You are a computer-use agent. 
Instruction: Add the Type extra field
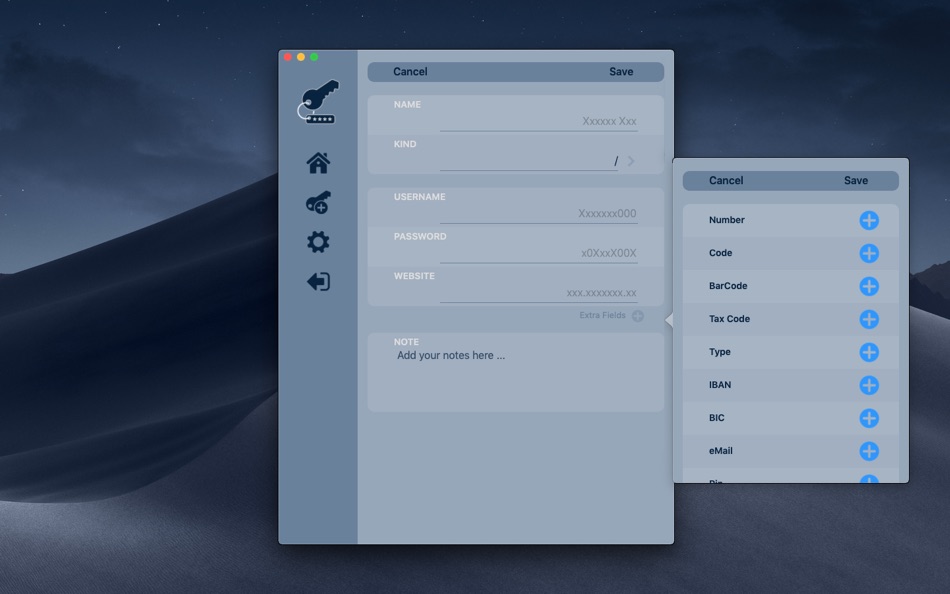coord(869,352)
